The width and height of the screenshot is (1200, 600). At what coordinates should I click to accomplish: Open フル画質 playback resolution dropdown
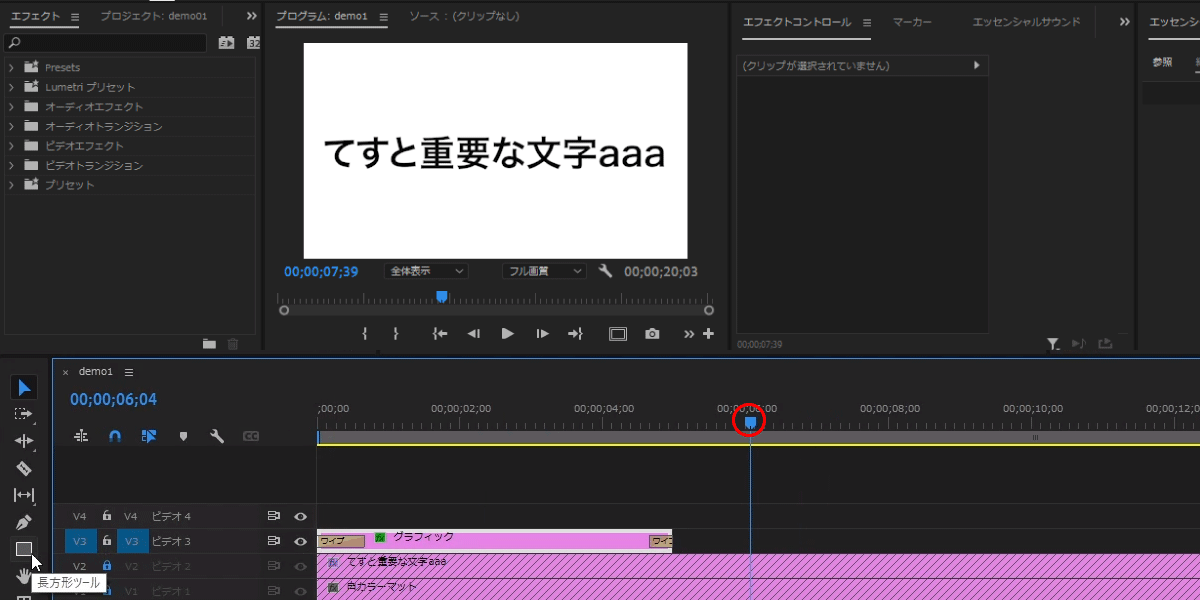544,271
